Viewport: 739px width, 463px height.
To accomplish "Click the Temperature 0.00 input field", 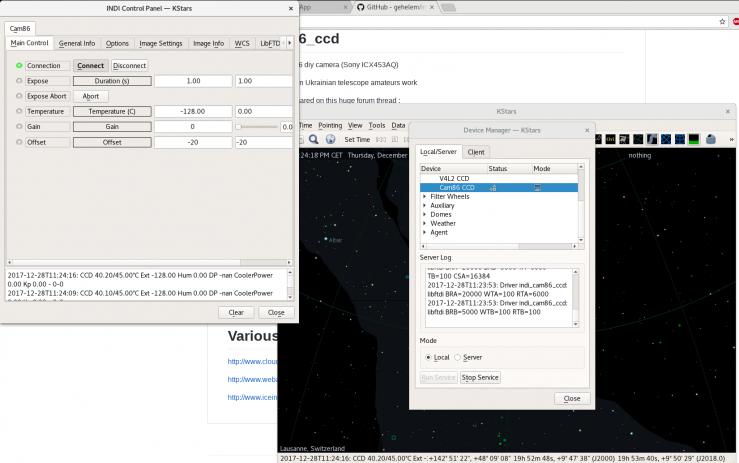I will pyautogui.click(x=263, y=112).
